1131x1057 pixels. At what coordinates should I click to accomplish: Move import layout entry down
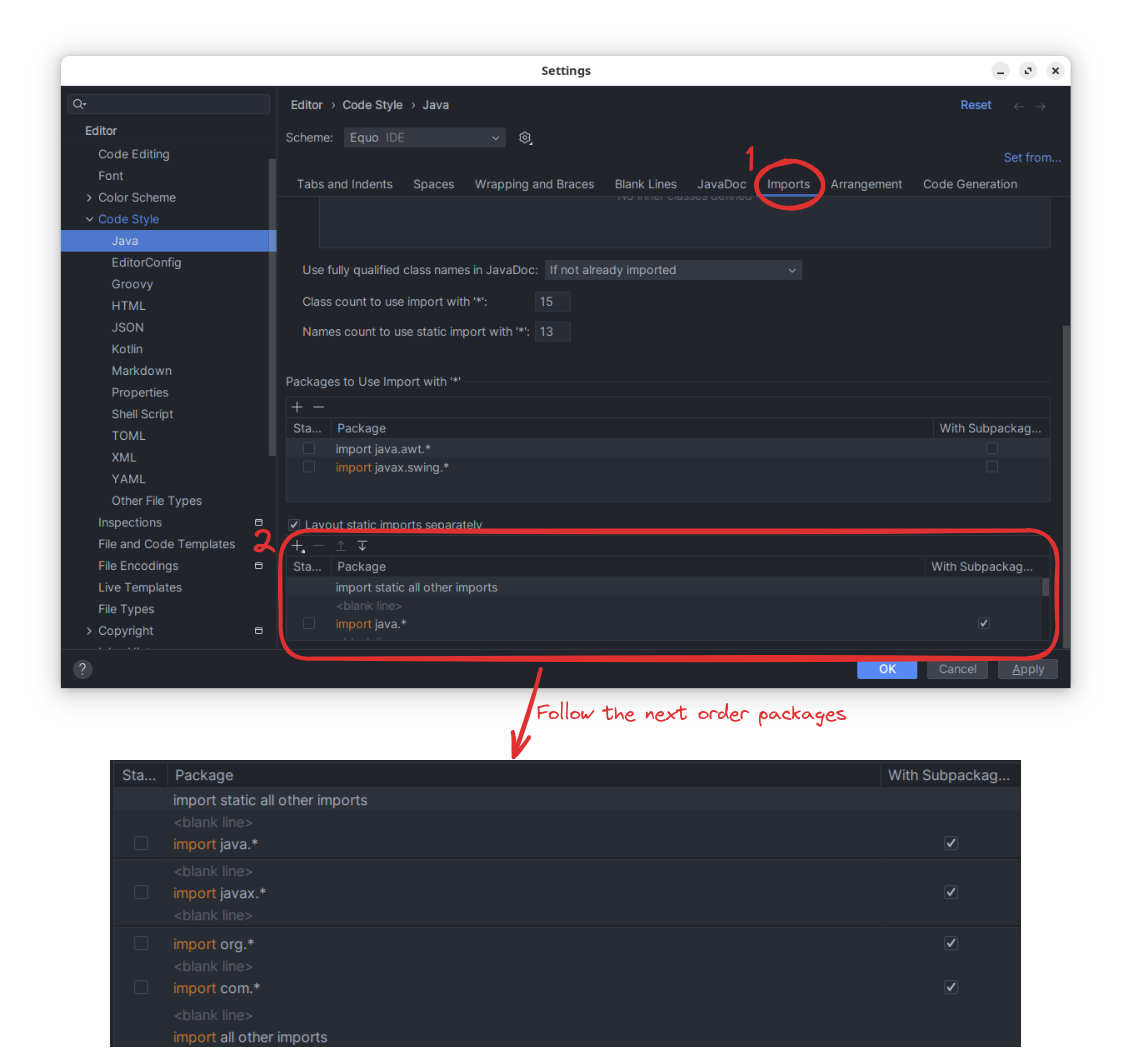362,546
